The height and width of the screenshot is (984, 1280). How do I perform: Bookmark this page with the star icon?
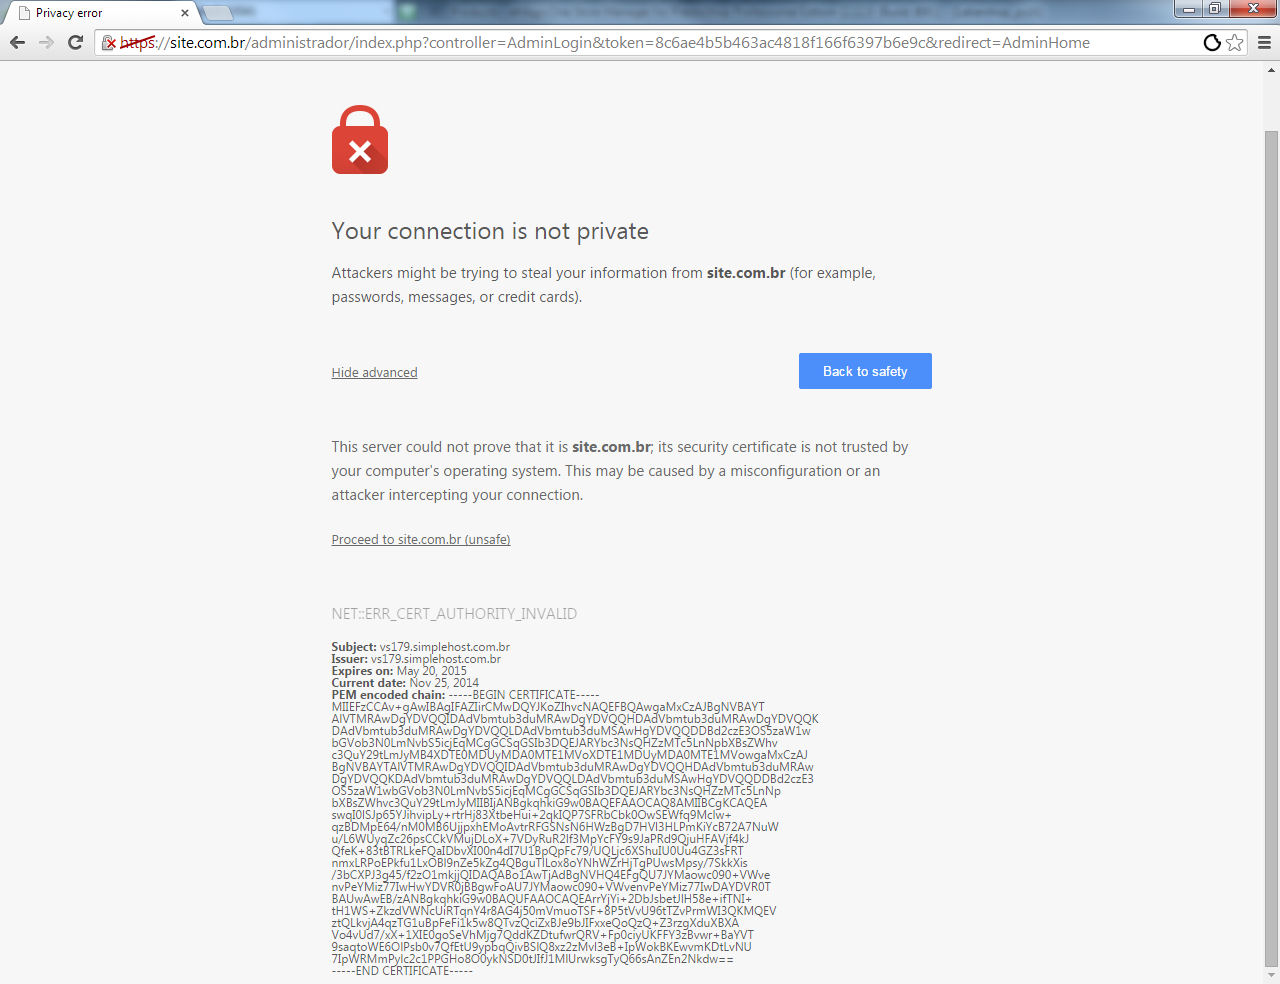click(x=1235, y=42)
